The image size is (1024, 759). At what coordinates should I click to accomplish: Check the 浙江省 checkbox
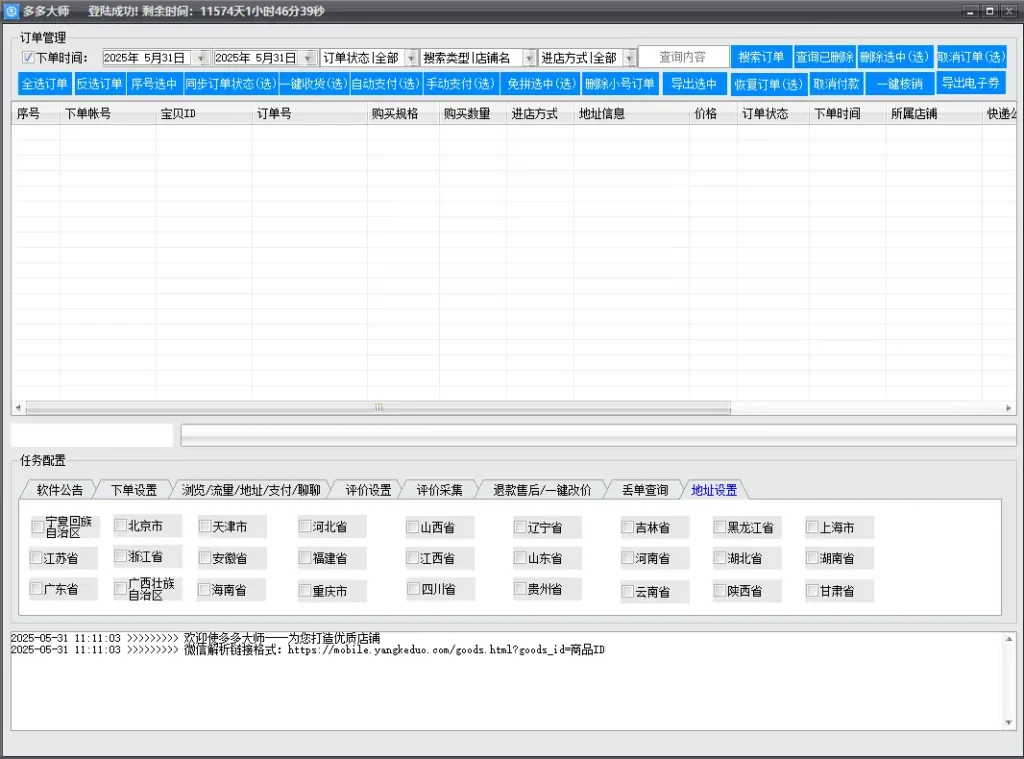click(x=120, y=556)
